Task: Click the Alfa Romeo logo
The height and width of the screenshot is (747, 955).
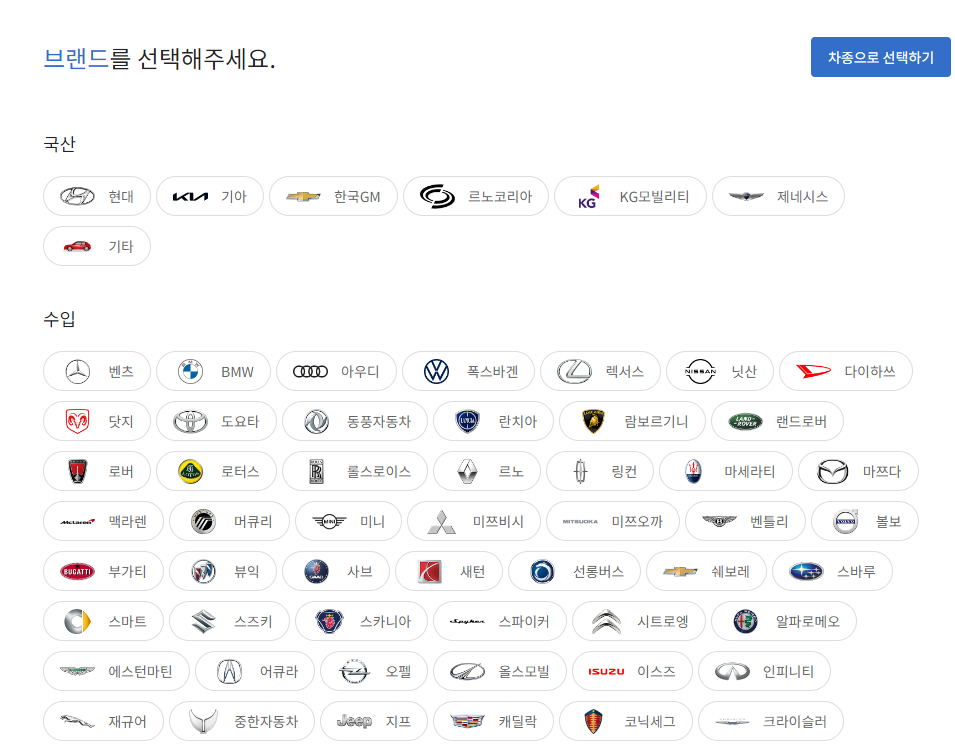Action: coord(745,622)
